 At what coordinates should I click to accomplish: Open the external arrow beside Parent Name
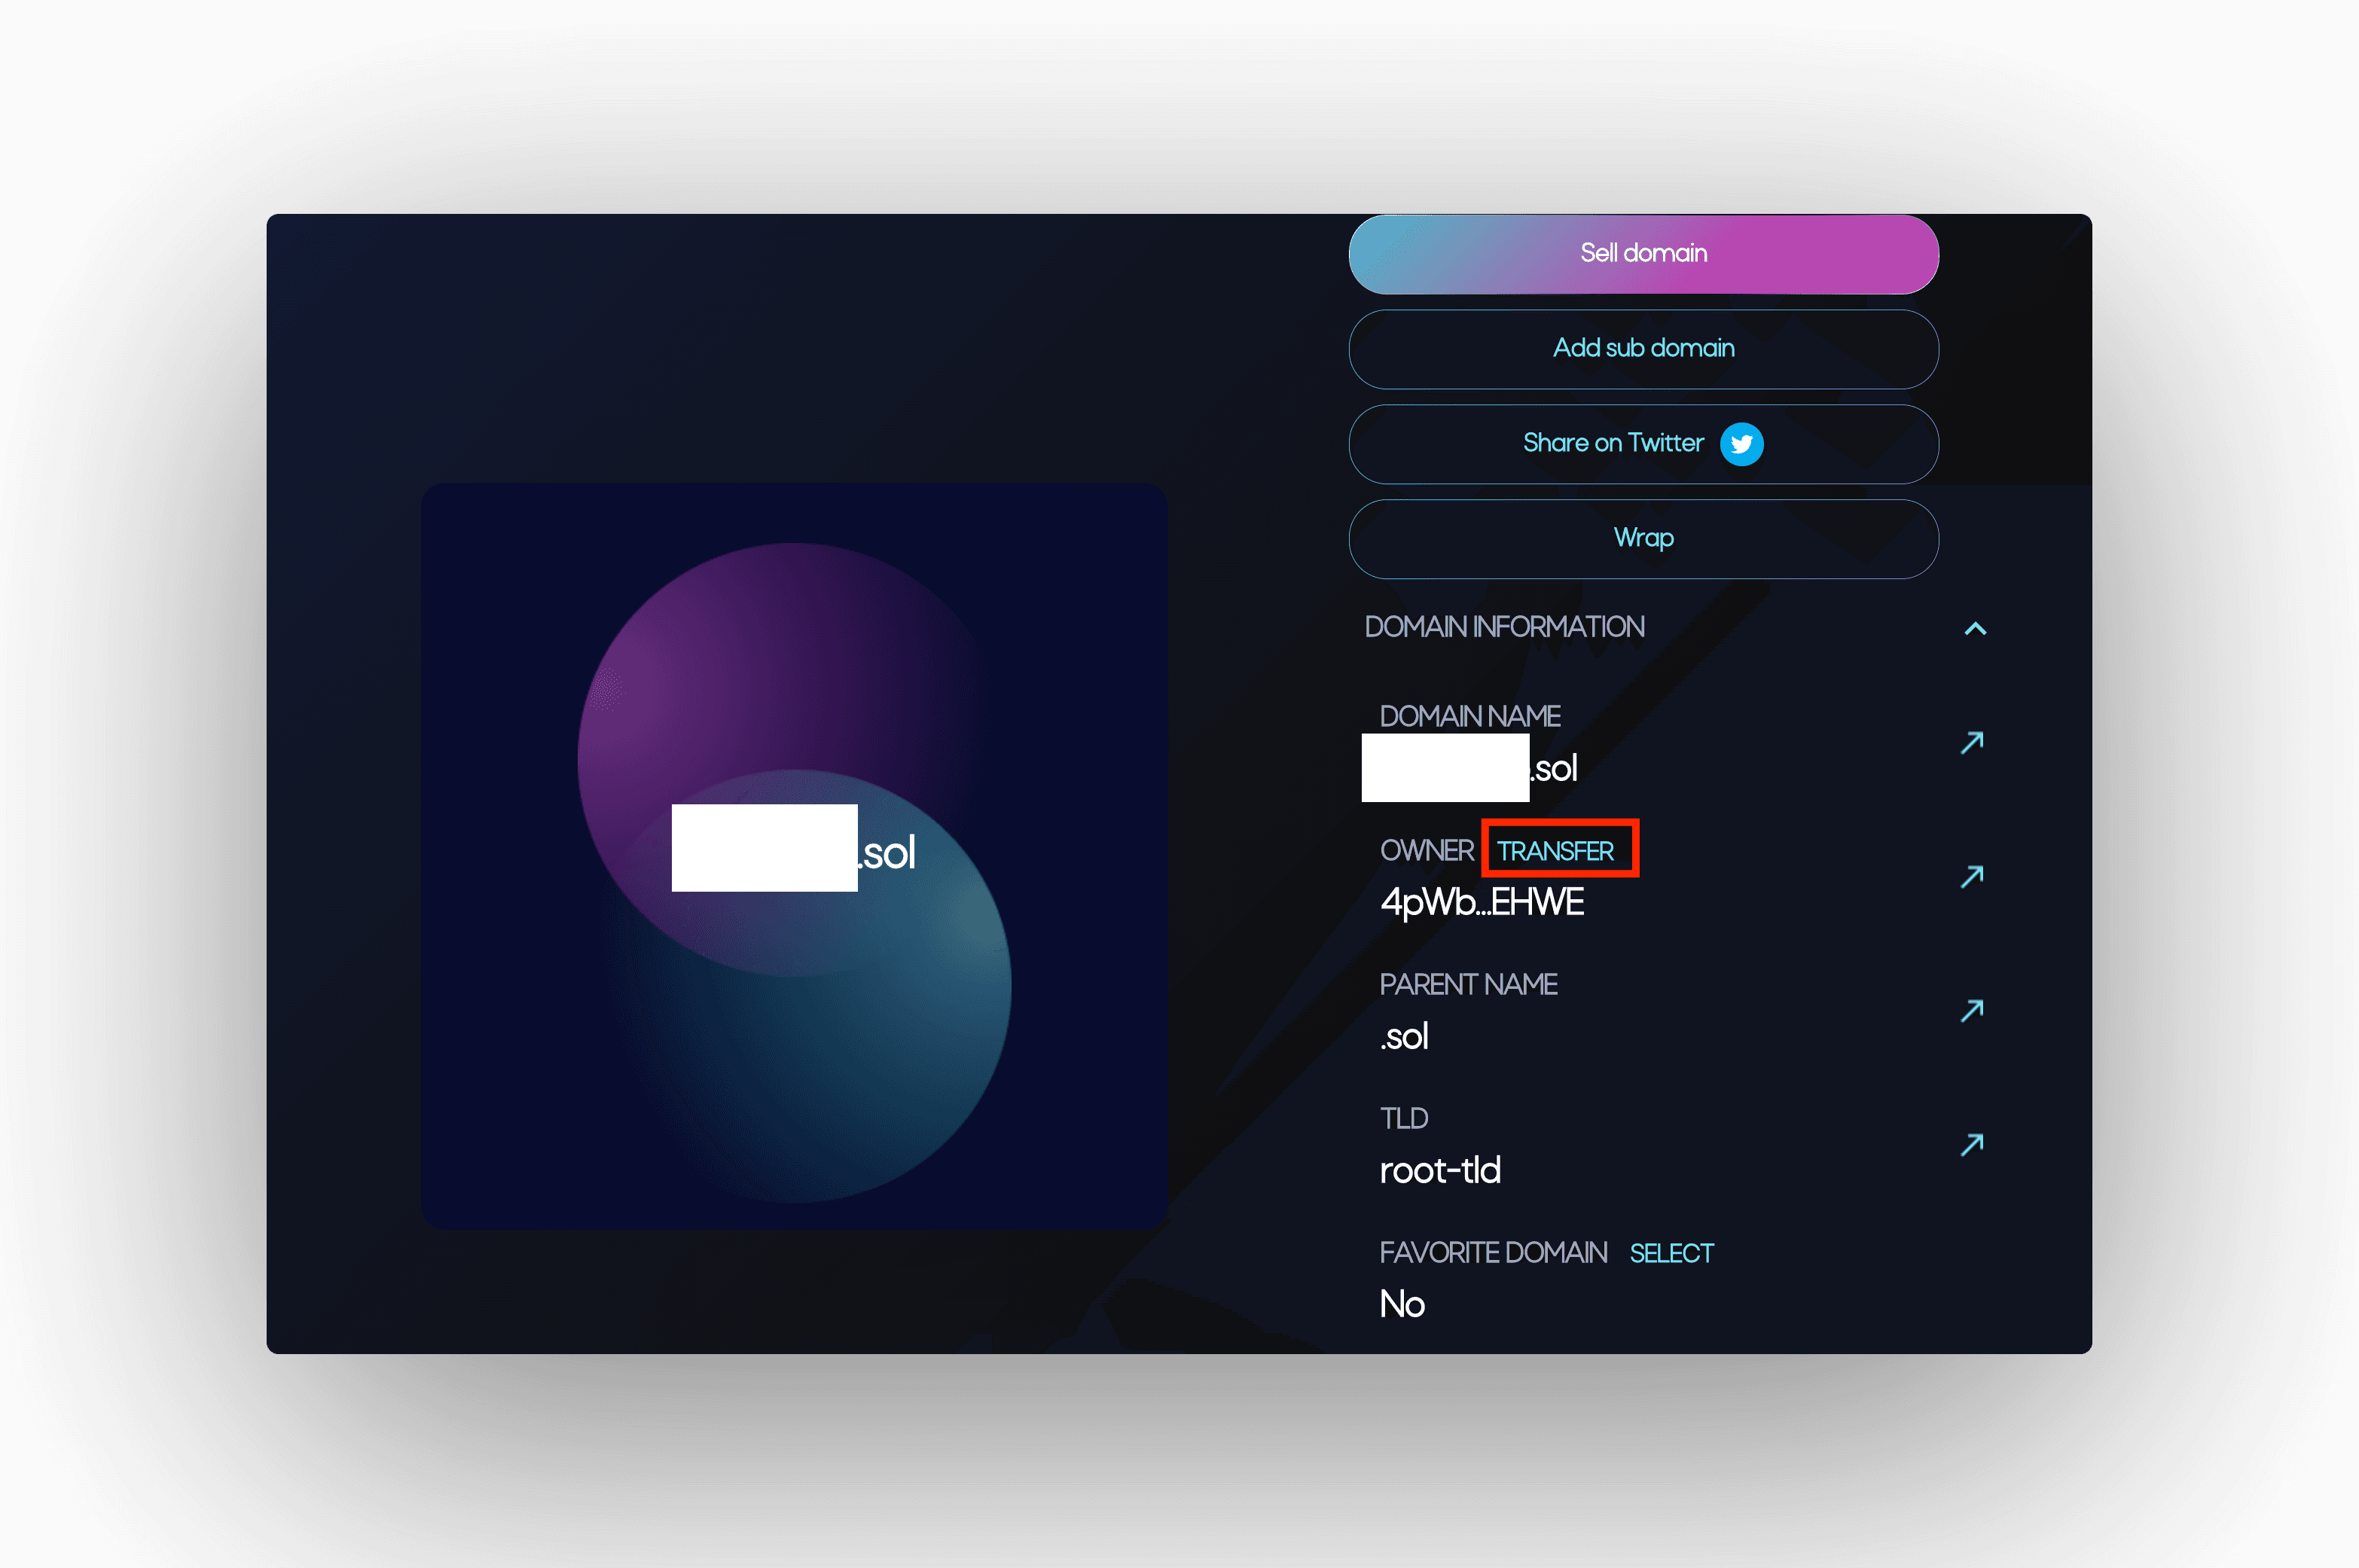point(1971,1011)
